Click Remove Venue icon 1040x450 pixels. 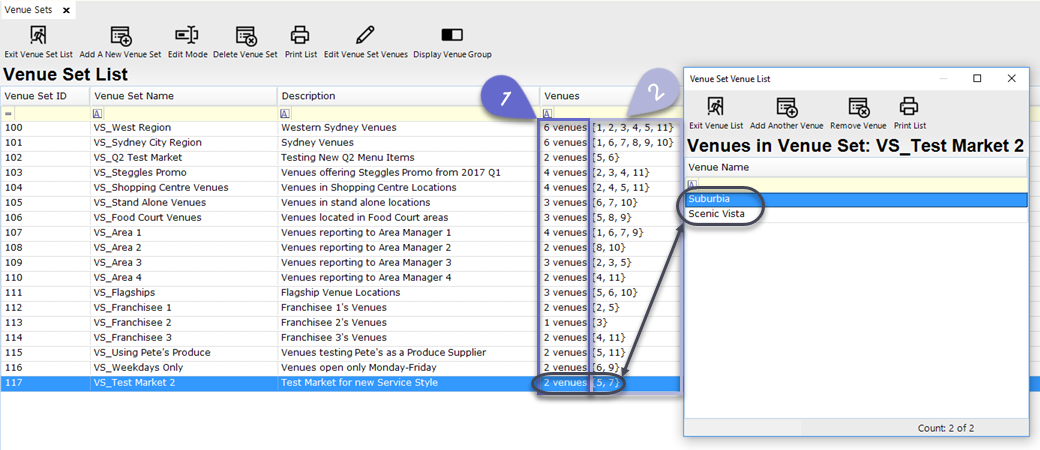[x=859, y=107]
